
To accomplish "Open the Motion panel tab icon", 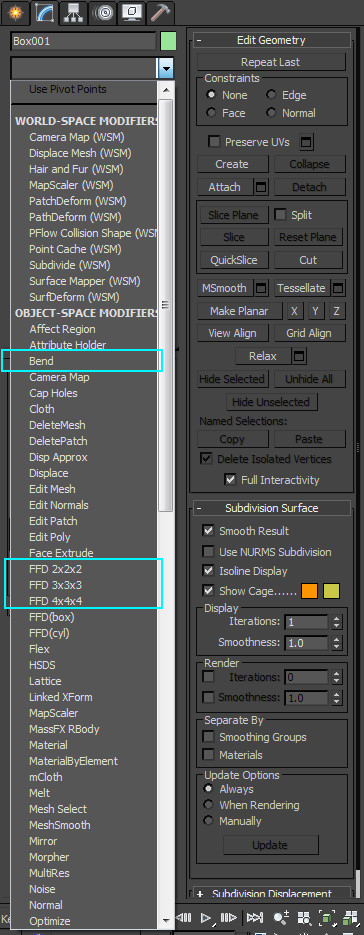I will pos(103,12).
